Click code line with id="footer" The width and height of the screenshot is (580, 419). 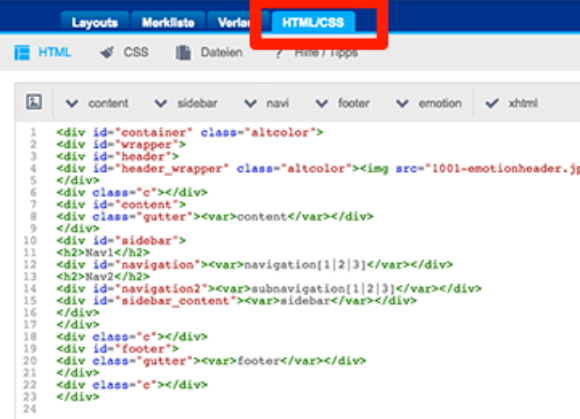click(117, 349)
